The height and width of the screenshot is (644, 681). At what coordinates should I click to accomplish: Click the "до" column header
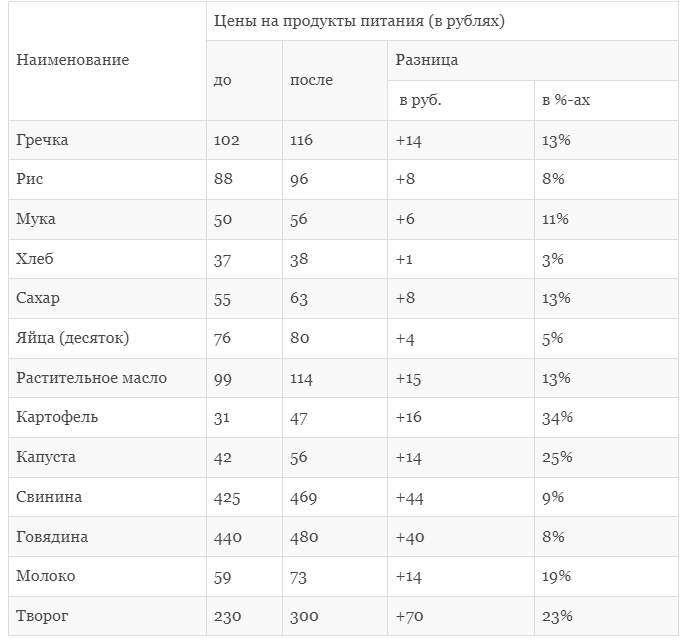(x=222, y=80)
